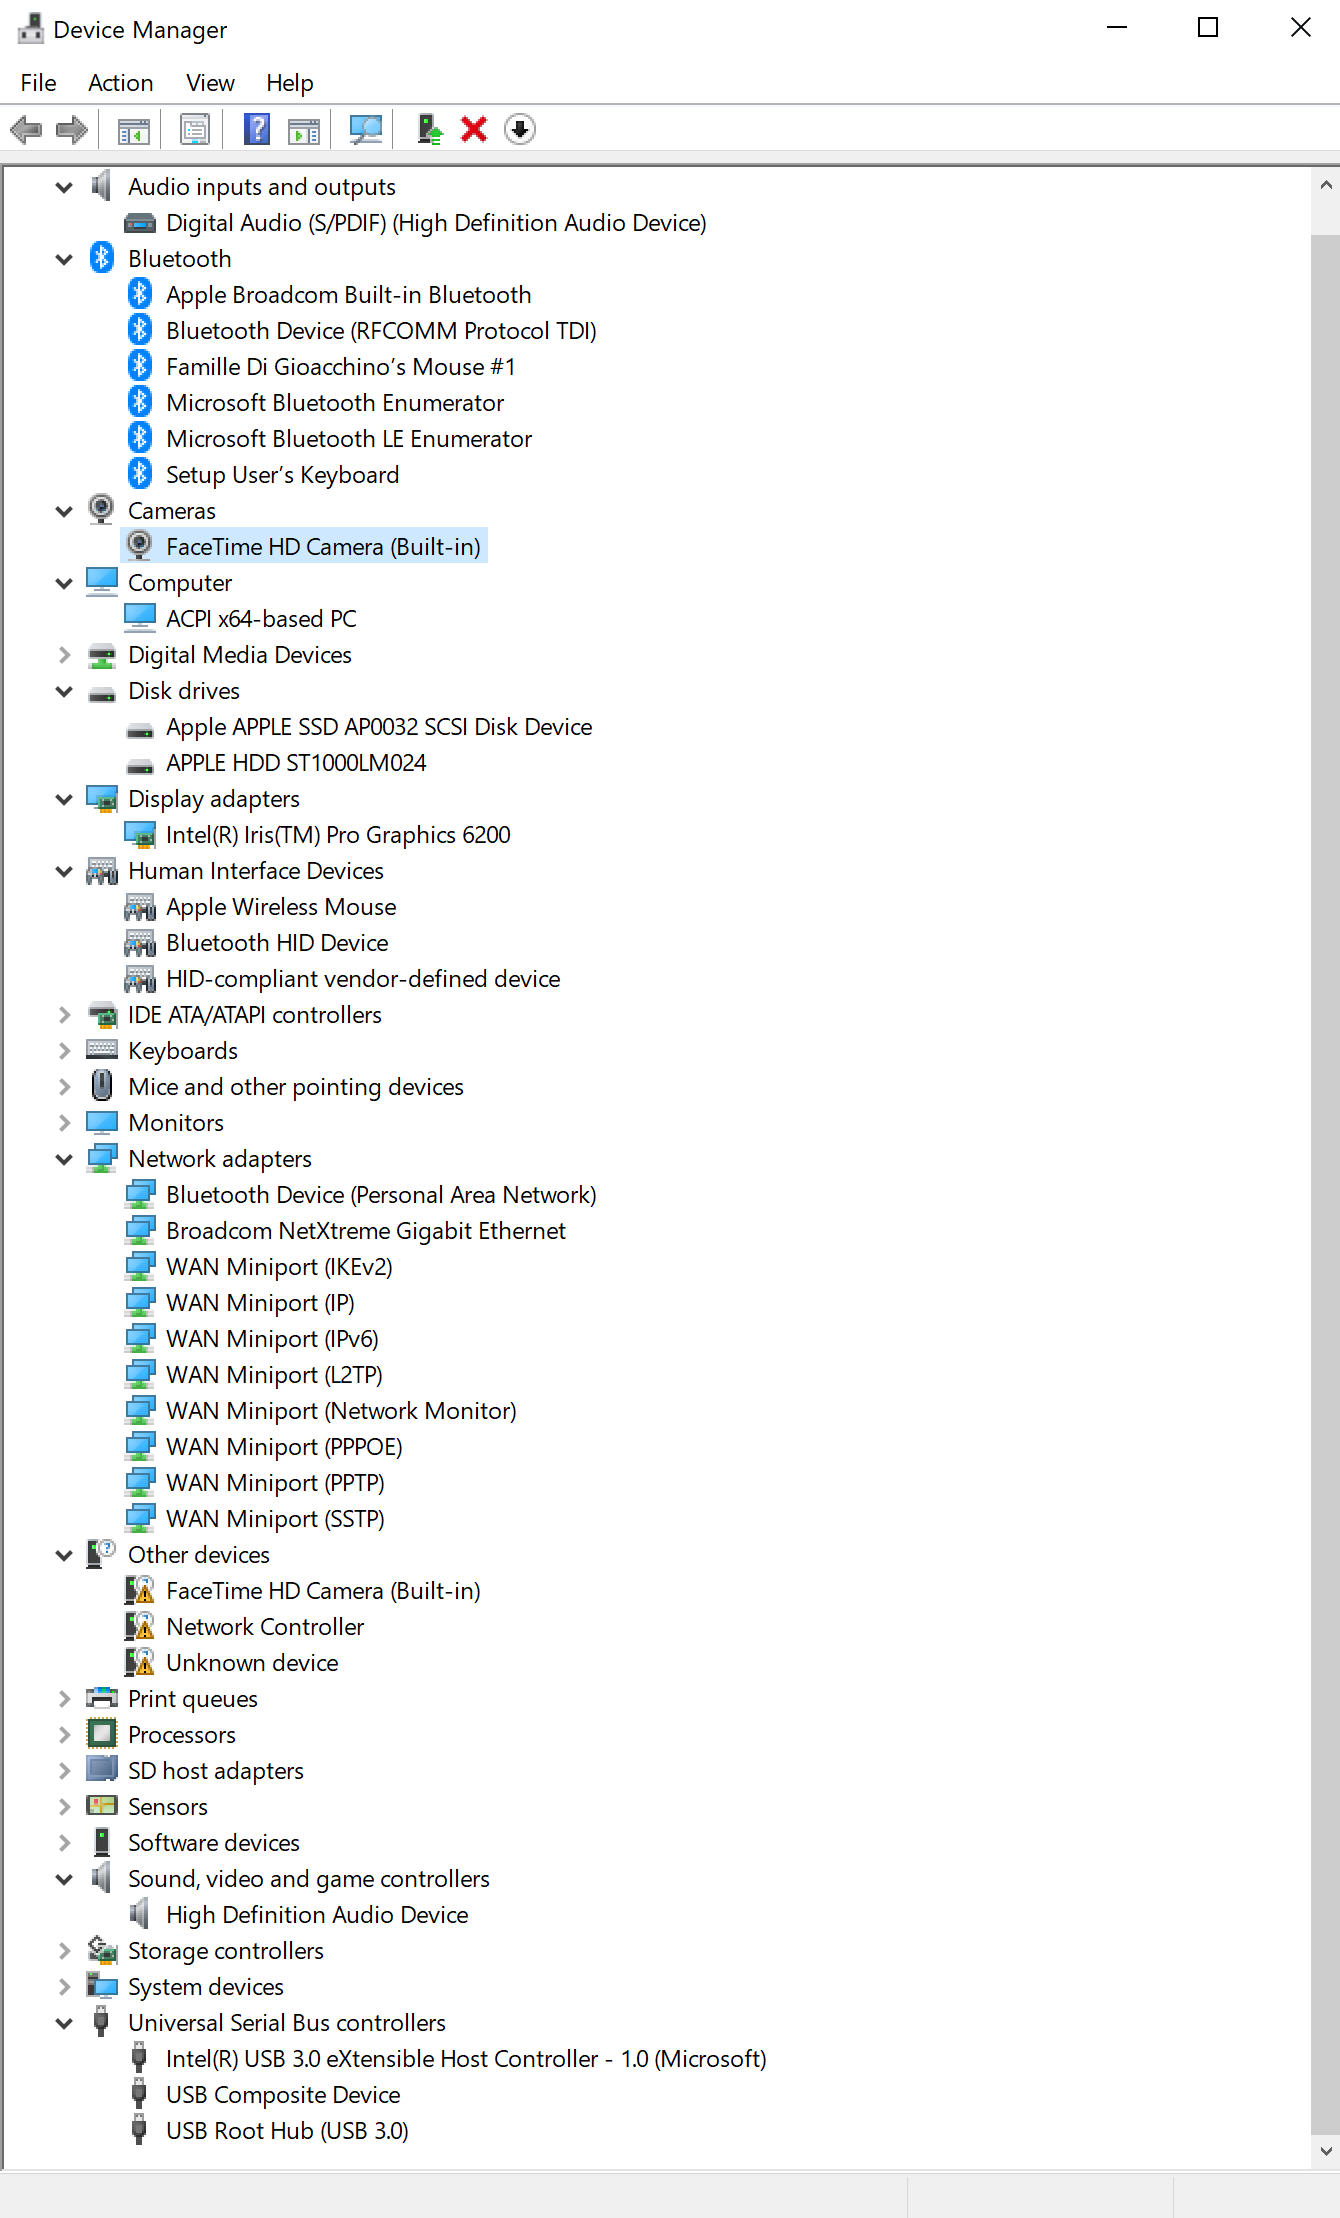1340x2218 pixels.
Task: Click the Universal Serial Bus controllers icon
Action: coord(102,2022)
